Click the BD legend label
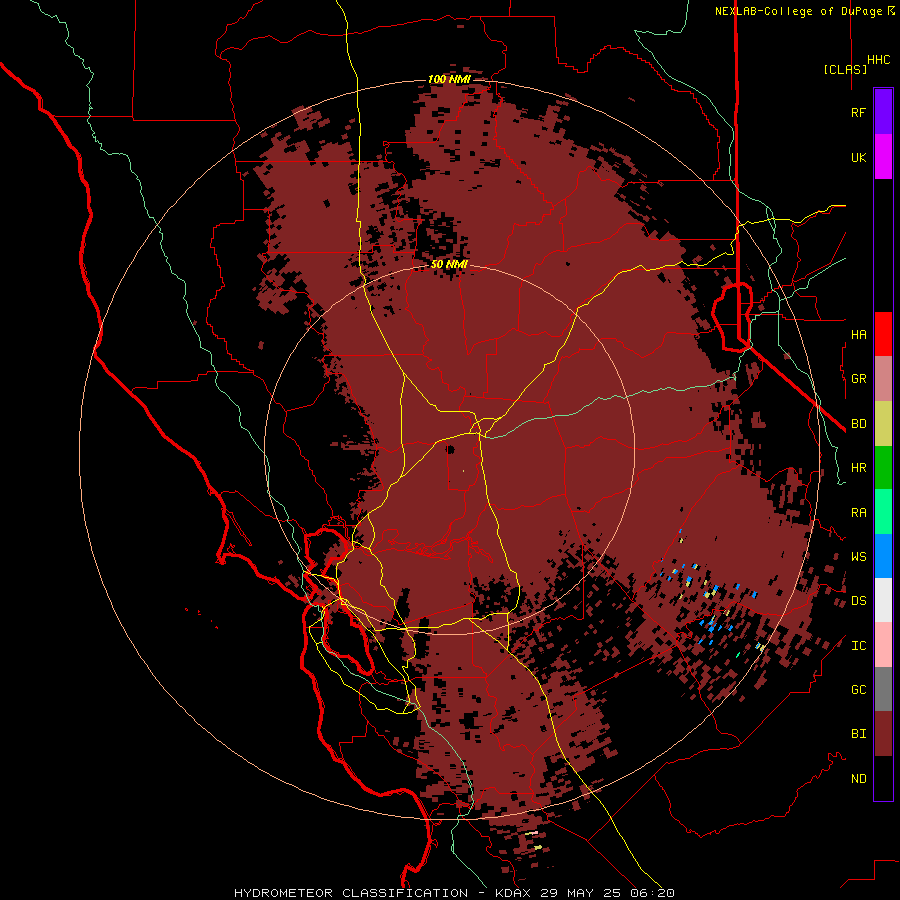The image size is (900, 900). point(858,423)
